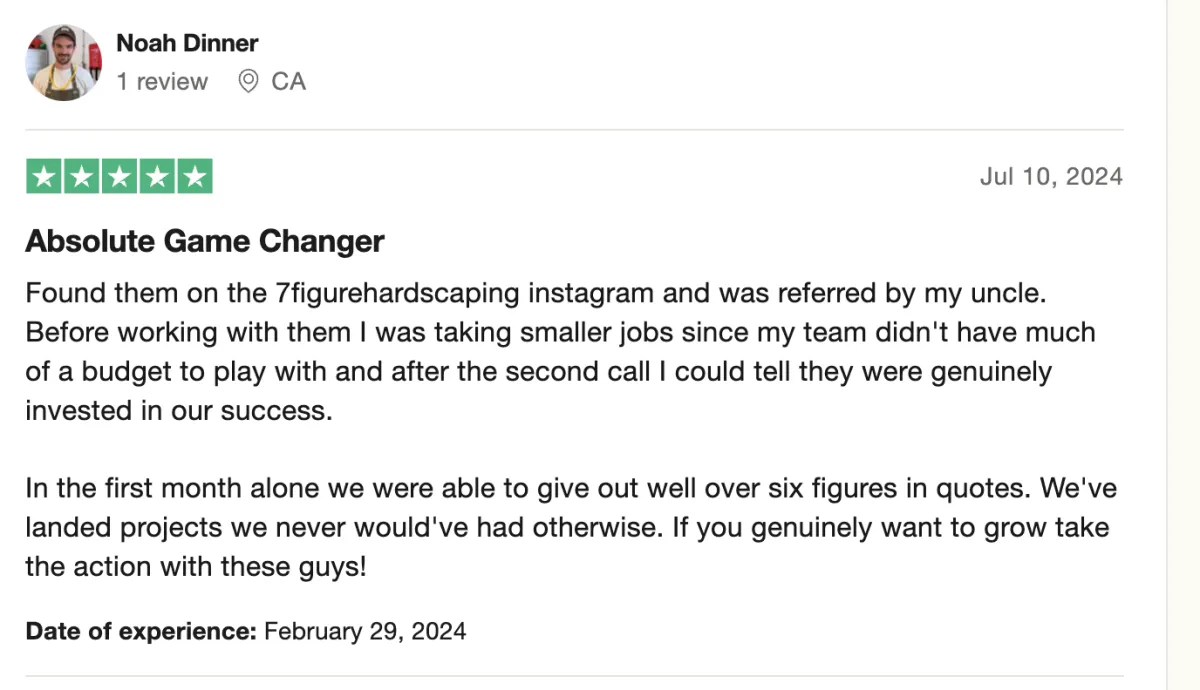This screenshot has height=690, width=1200.
Task: Click the closing line 'the action with these guys!'
Action: click(x=196, y=567)
